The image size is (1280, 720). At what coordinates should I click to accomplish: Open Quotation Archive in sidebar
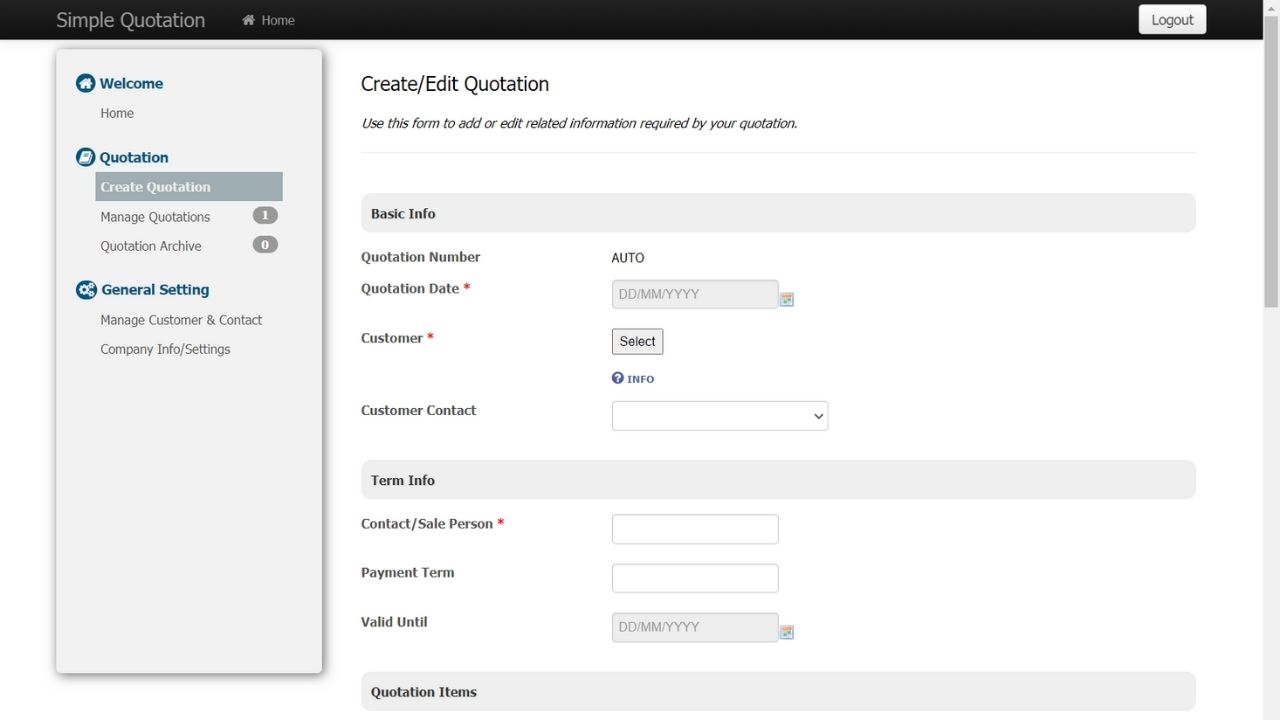tap(151, 246)
